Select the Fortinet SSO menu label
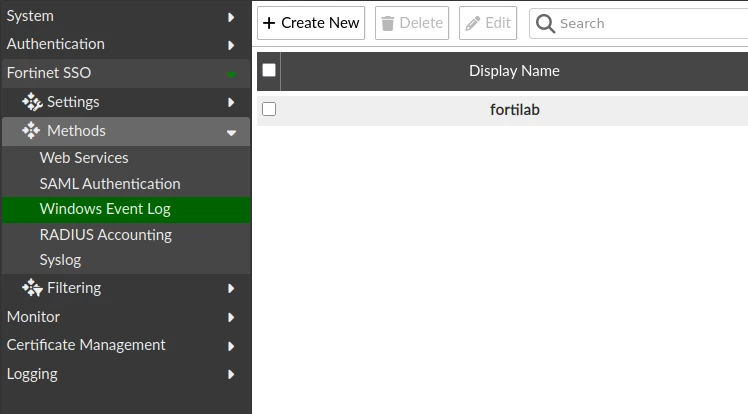Image resolution: width=748 pixels, height=414 pixels. coord(49,73)
